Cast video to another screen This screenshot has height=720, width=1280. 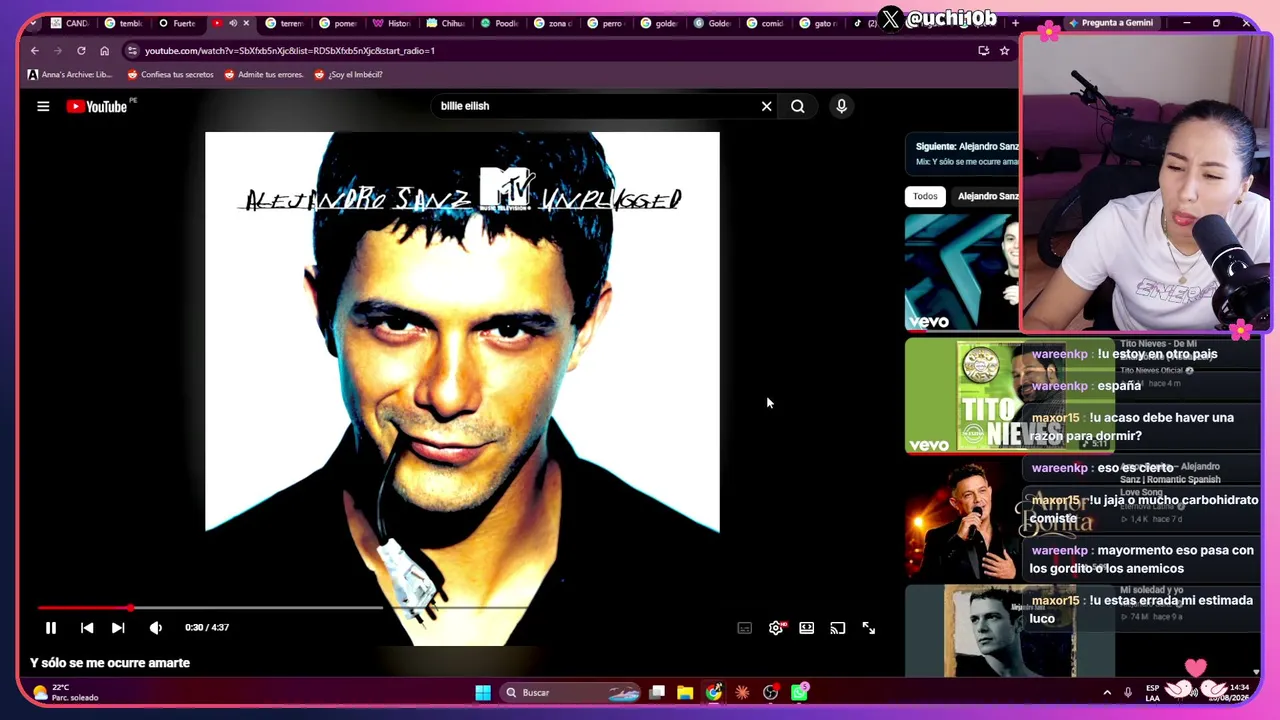pos(838,628)
